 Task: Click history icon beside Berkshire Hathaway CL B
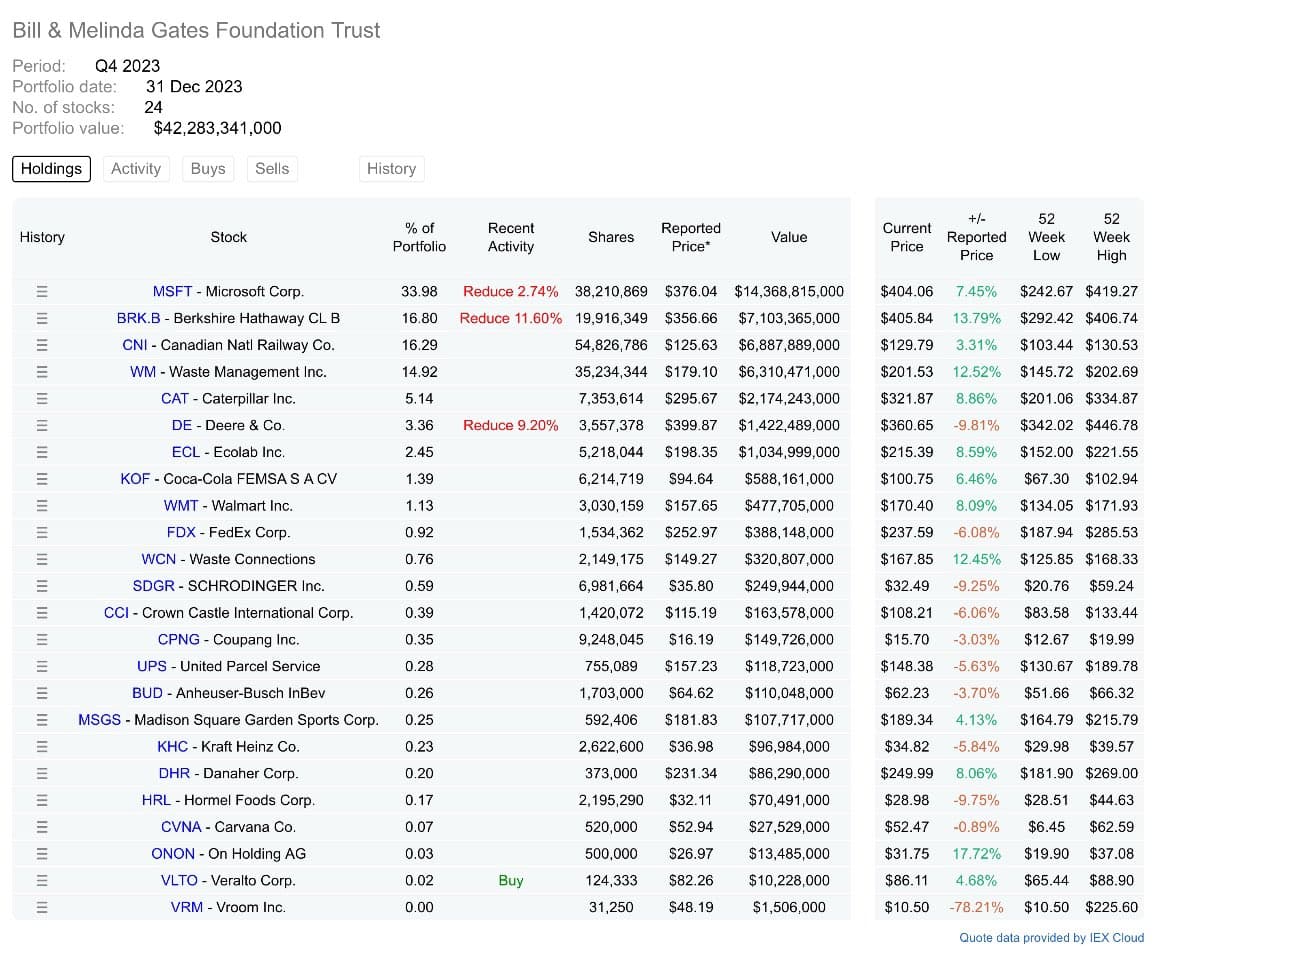click(x=42, y=318)
